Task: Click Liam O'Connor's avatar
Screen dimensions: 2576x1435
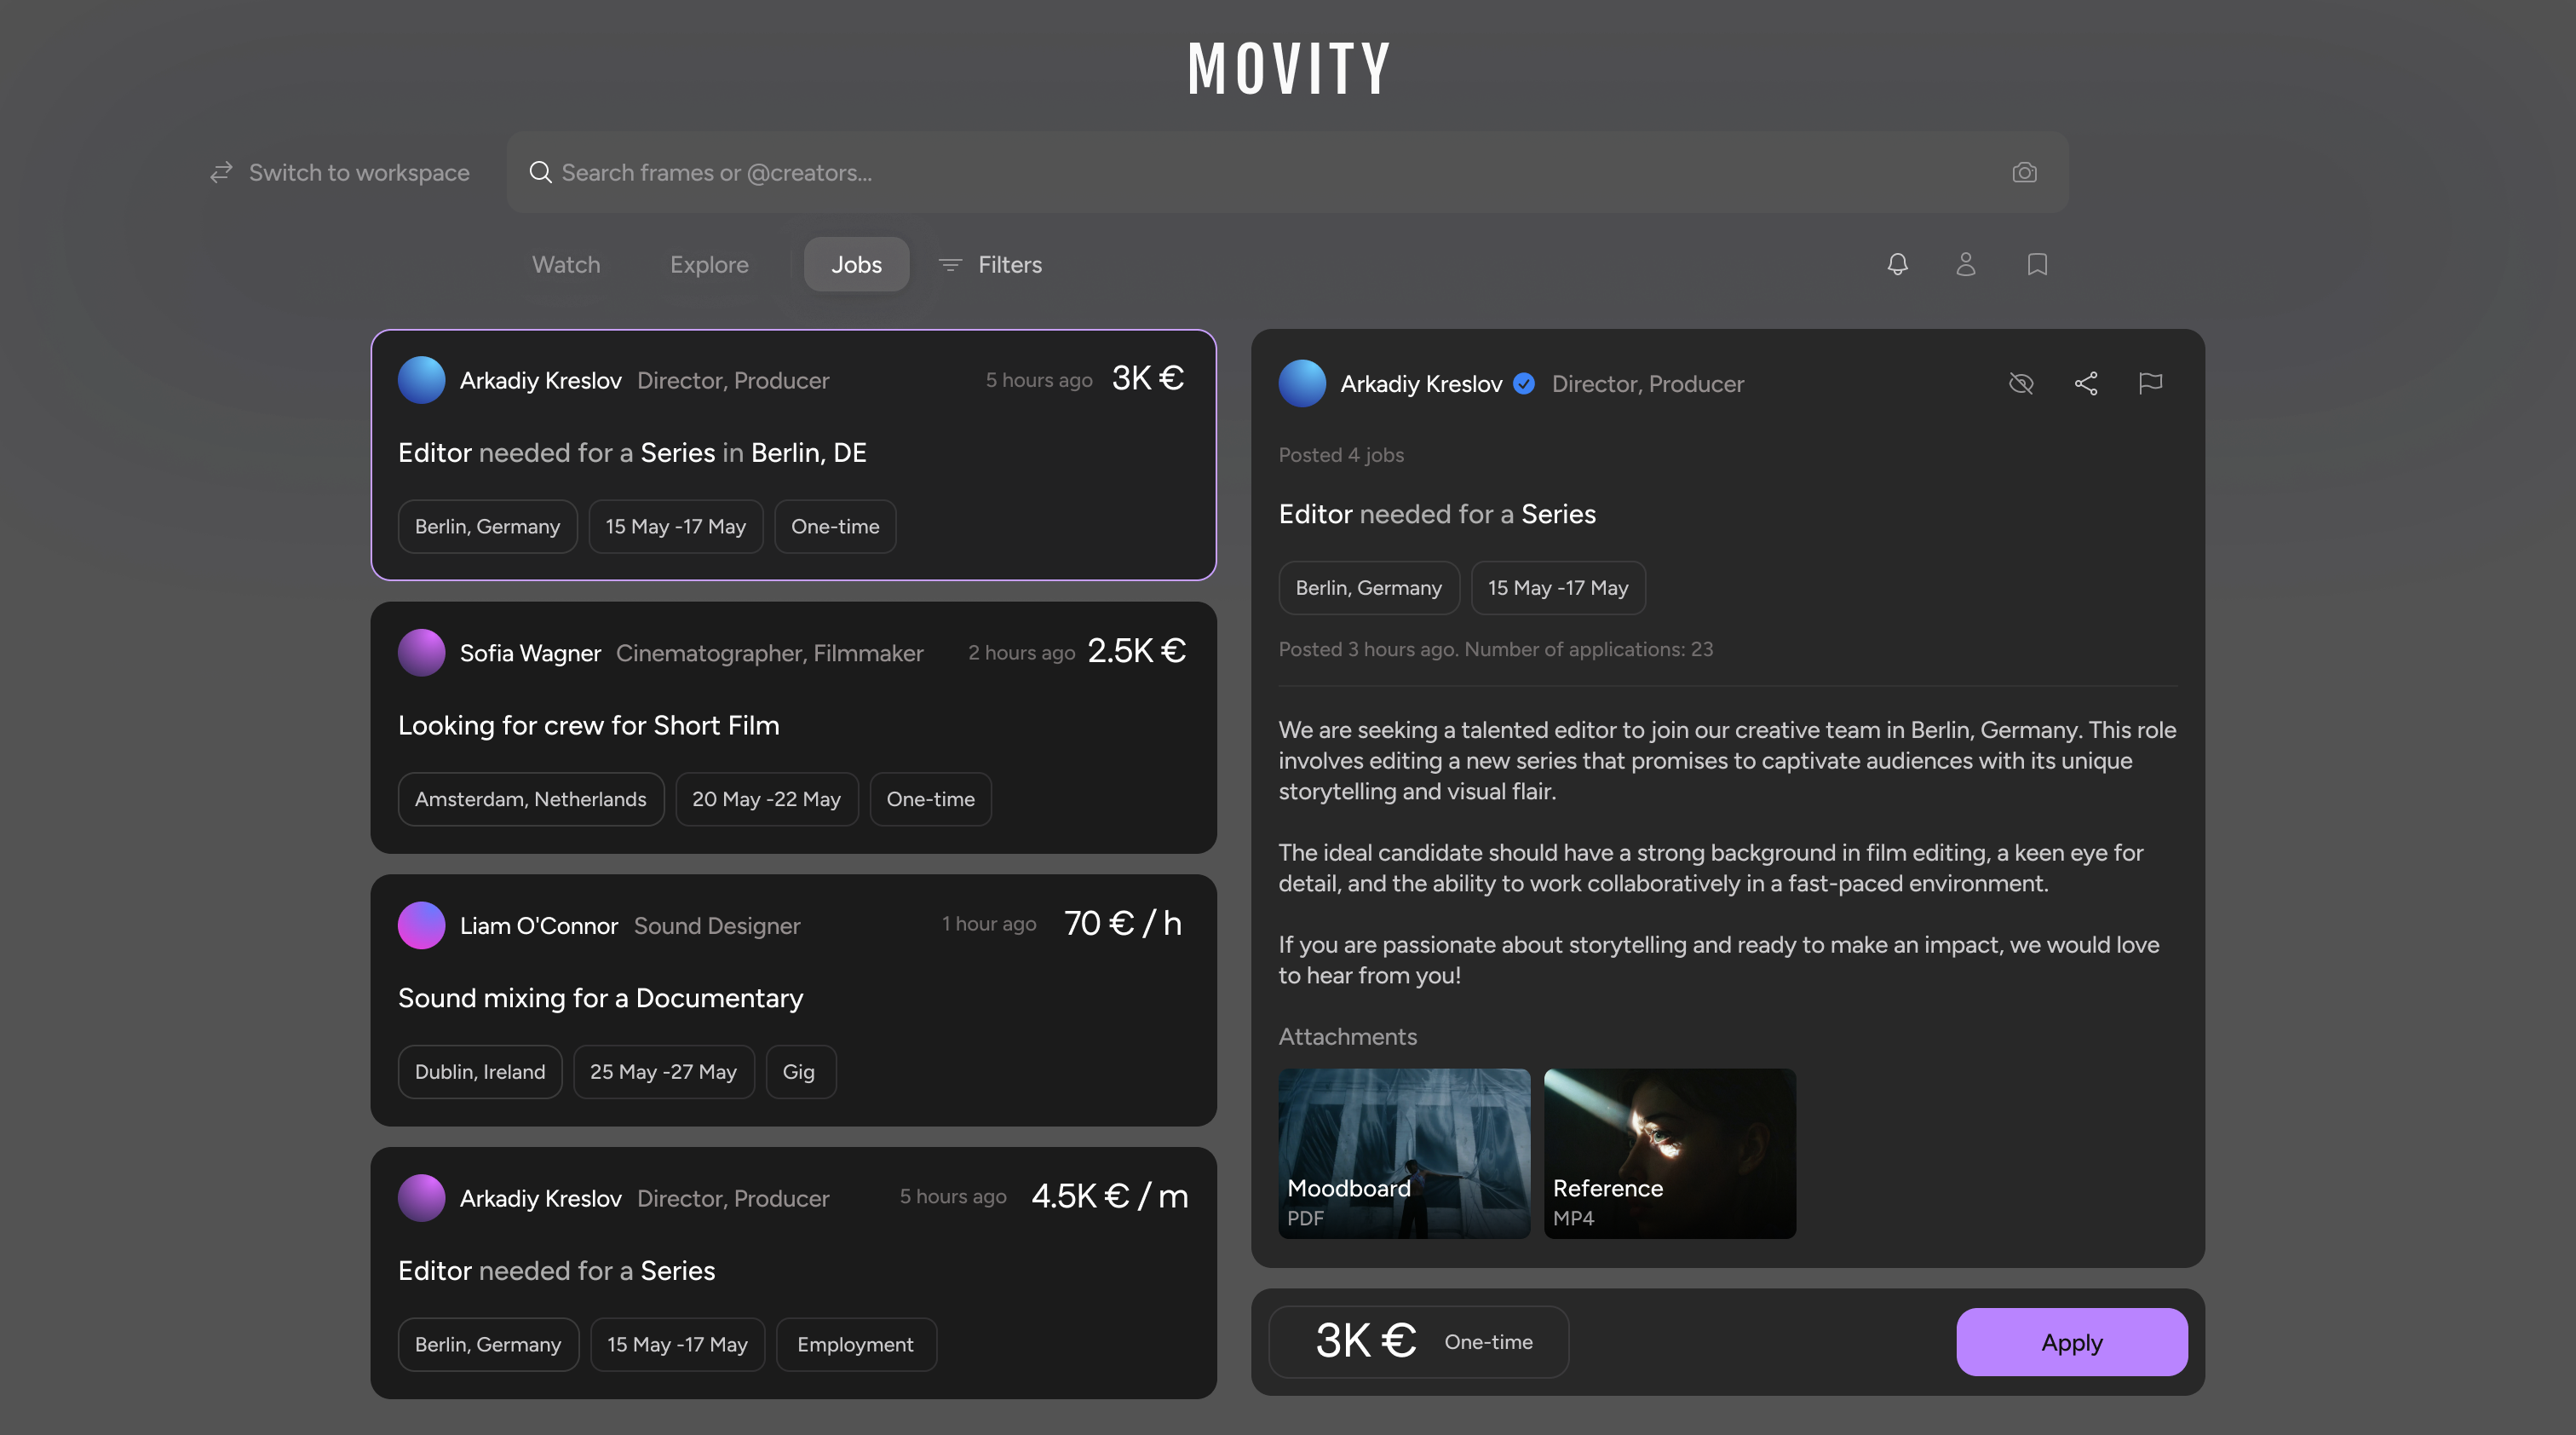Action: pos(421,926)
